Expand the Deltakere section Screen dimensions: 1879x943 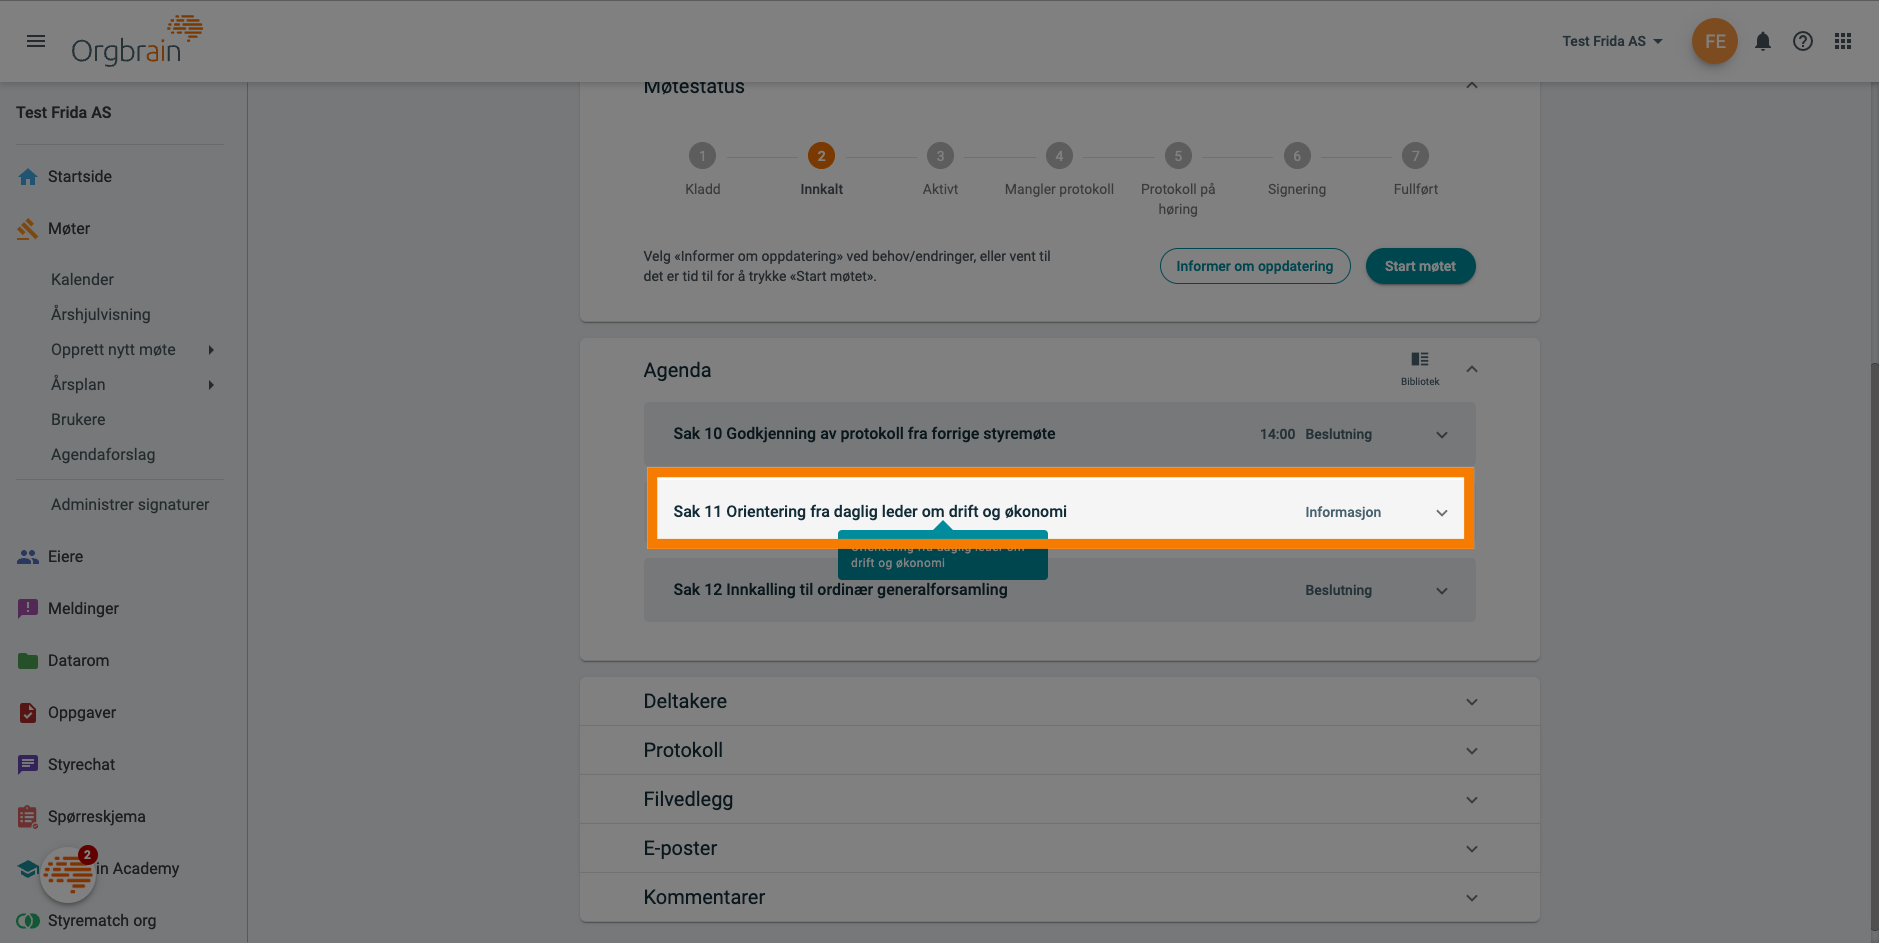pos(1060,701)
